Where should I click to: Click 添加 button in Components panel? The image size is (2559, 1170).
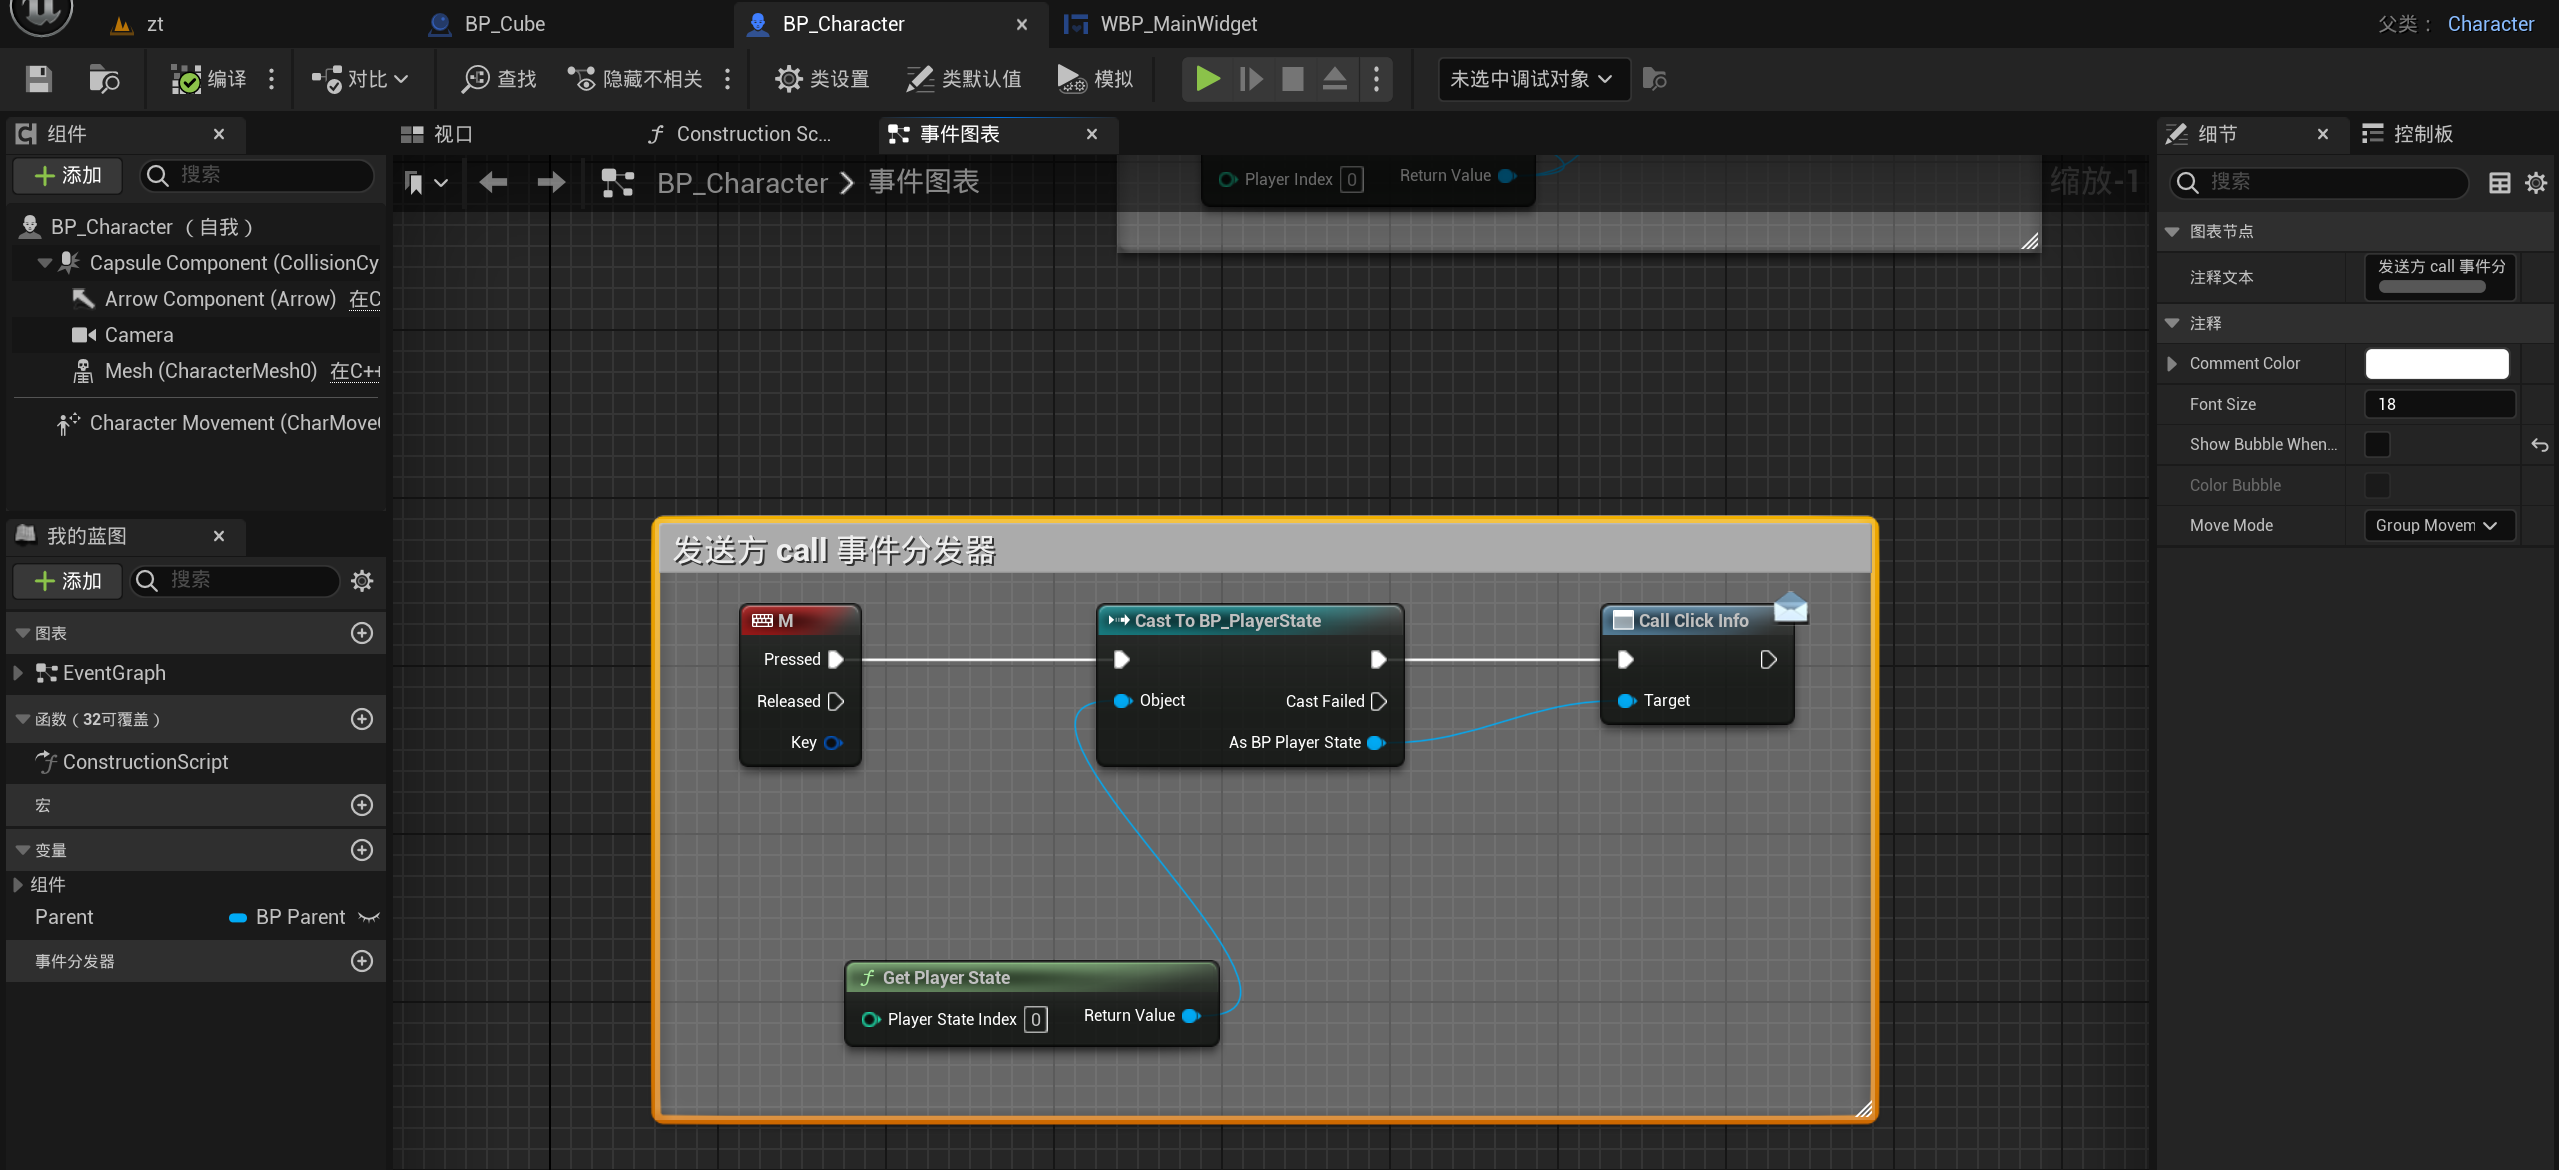68,175
